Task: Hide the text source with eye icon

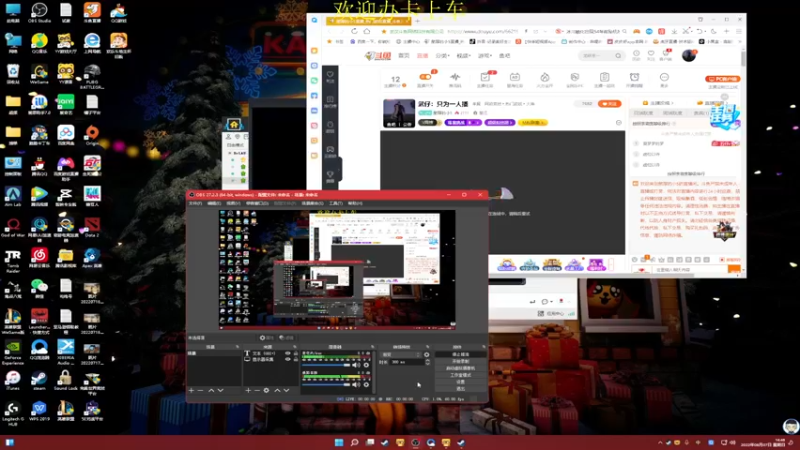Action: (288, 353)
